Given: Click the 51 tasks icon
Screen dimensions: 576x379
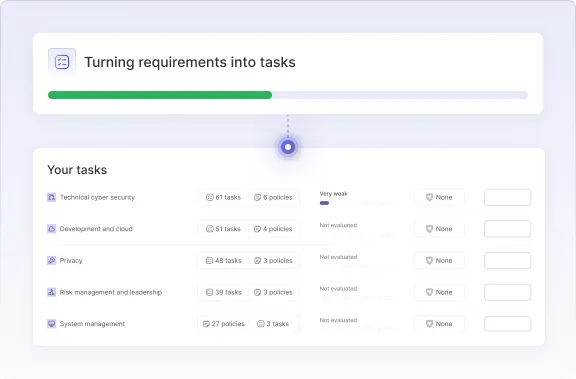Looking at the screenshot, I should click(x=210, y=229).
